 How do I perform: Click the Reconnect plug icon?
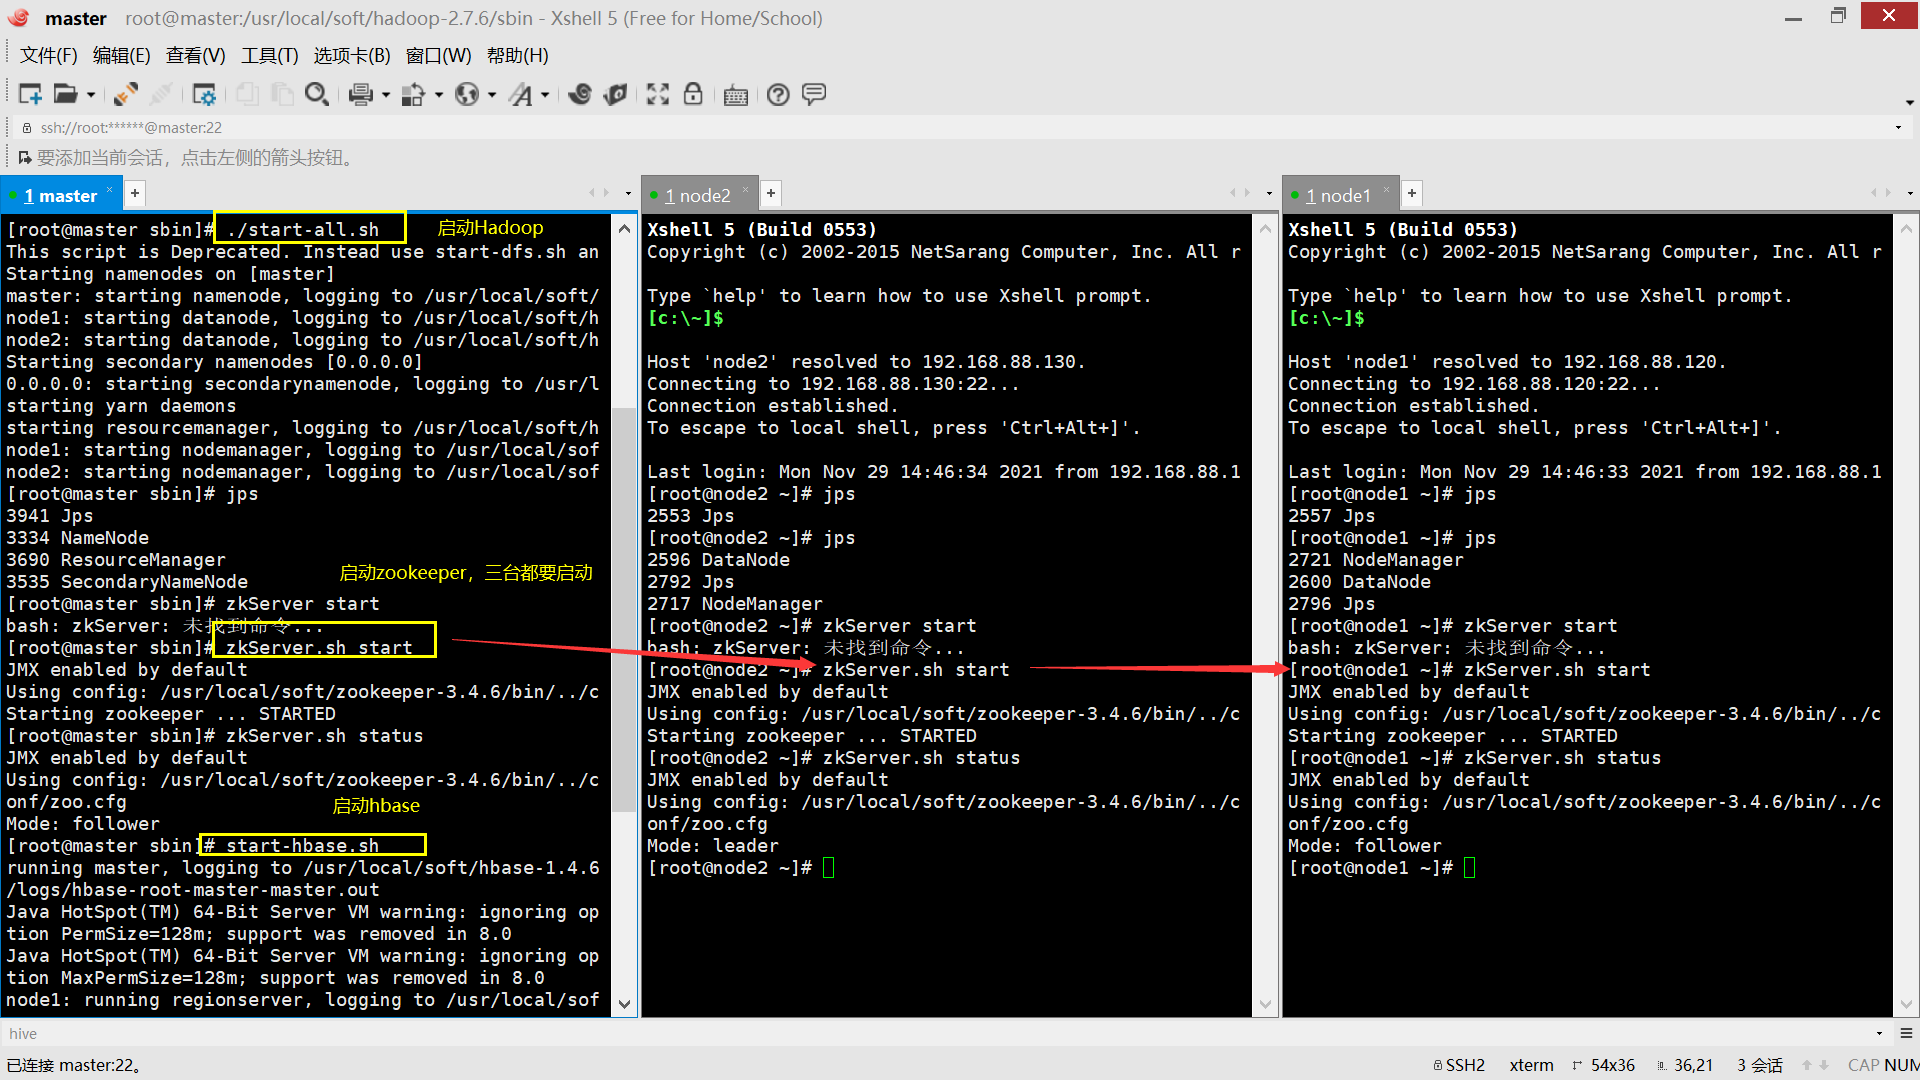[126, 94]
